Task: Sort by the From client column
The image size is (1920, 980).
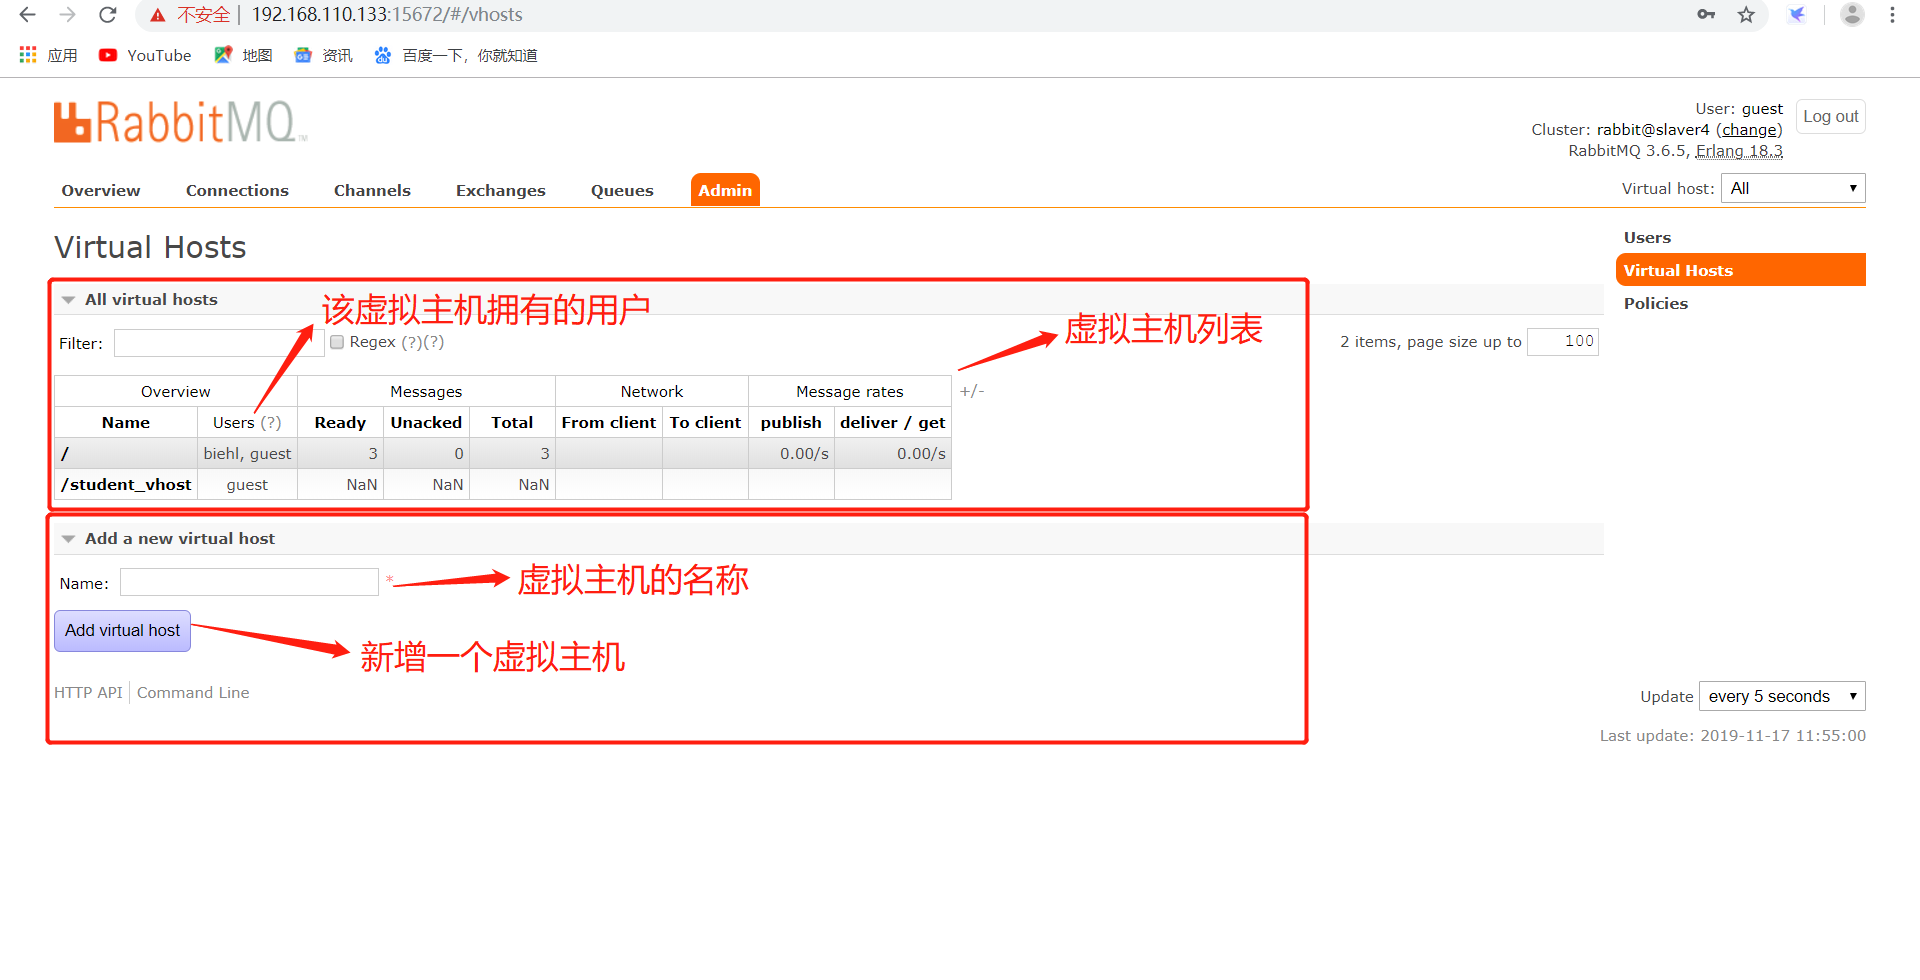Action: (609, 422)
